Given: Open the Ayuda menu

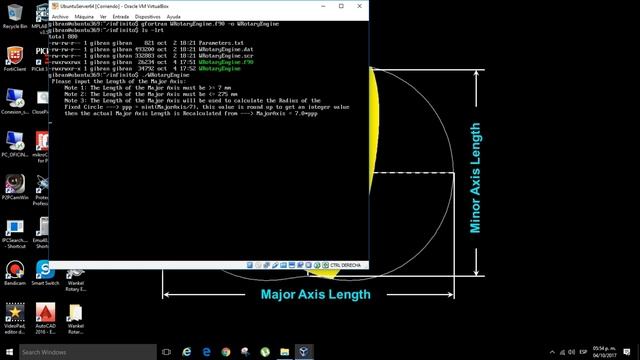Looking at the screenshot, I should click(173, 17).
